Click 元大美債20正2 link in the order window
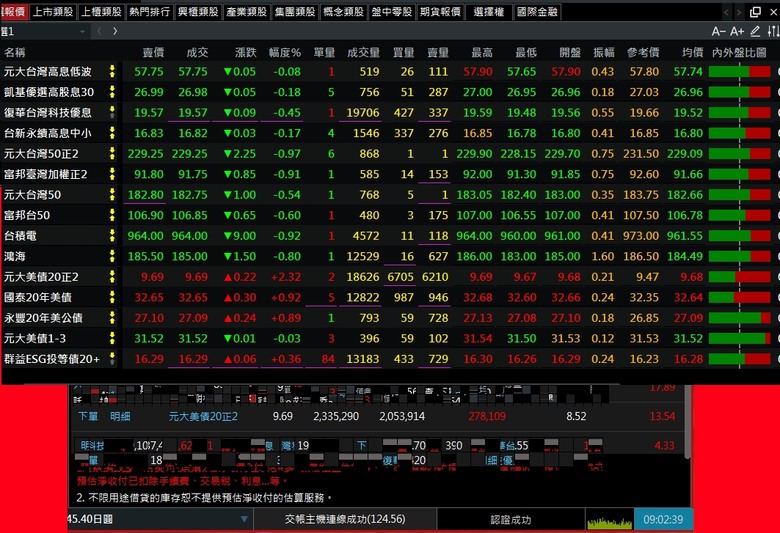This screenshot has width=780, height=533. [203, 416]
